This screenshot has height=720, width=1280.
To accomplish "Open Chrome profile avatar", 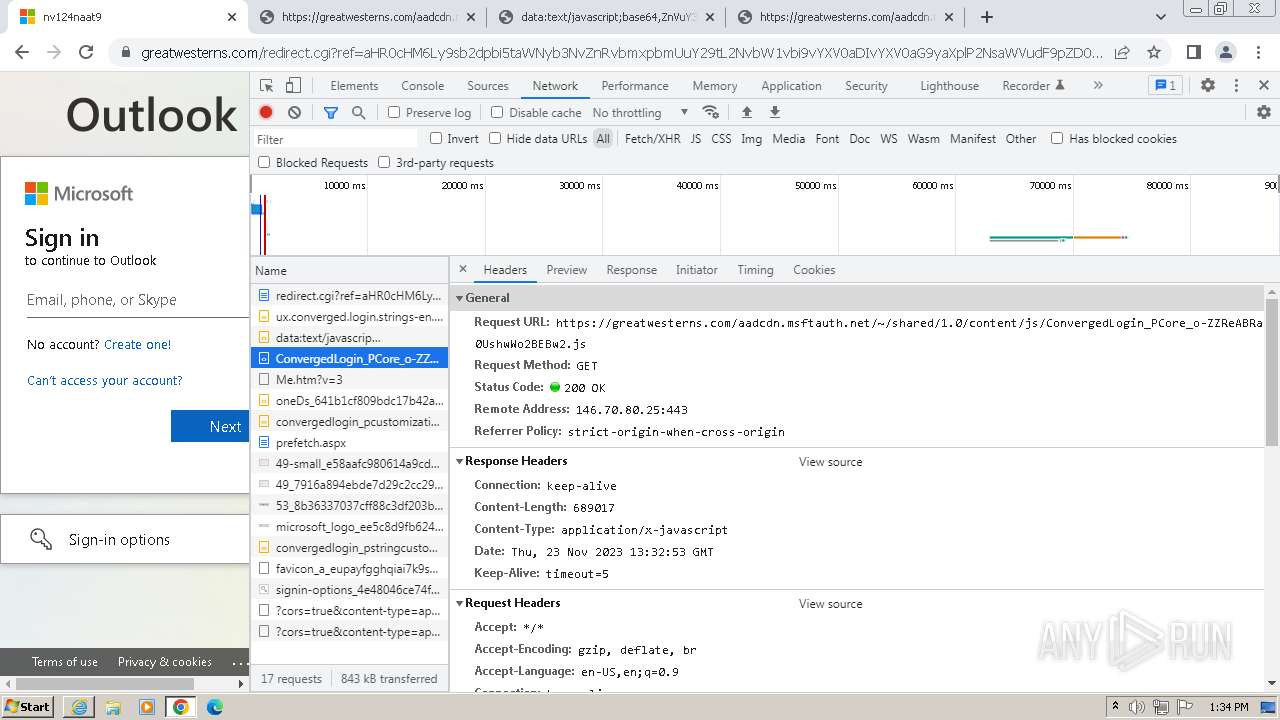I will pos(1226,52).
